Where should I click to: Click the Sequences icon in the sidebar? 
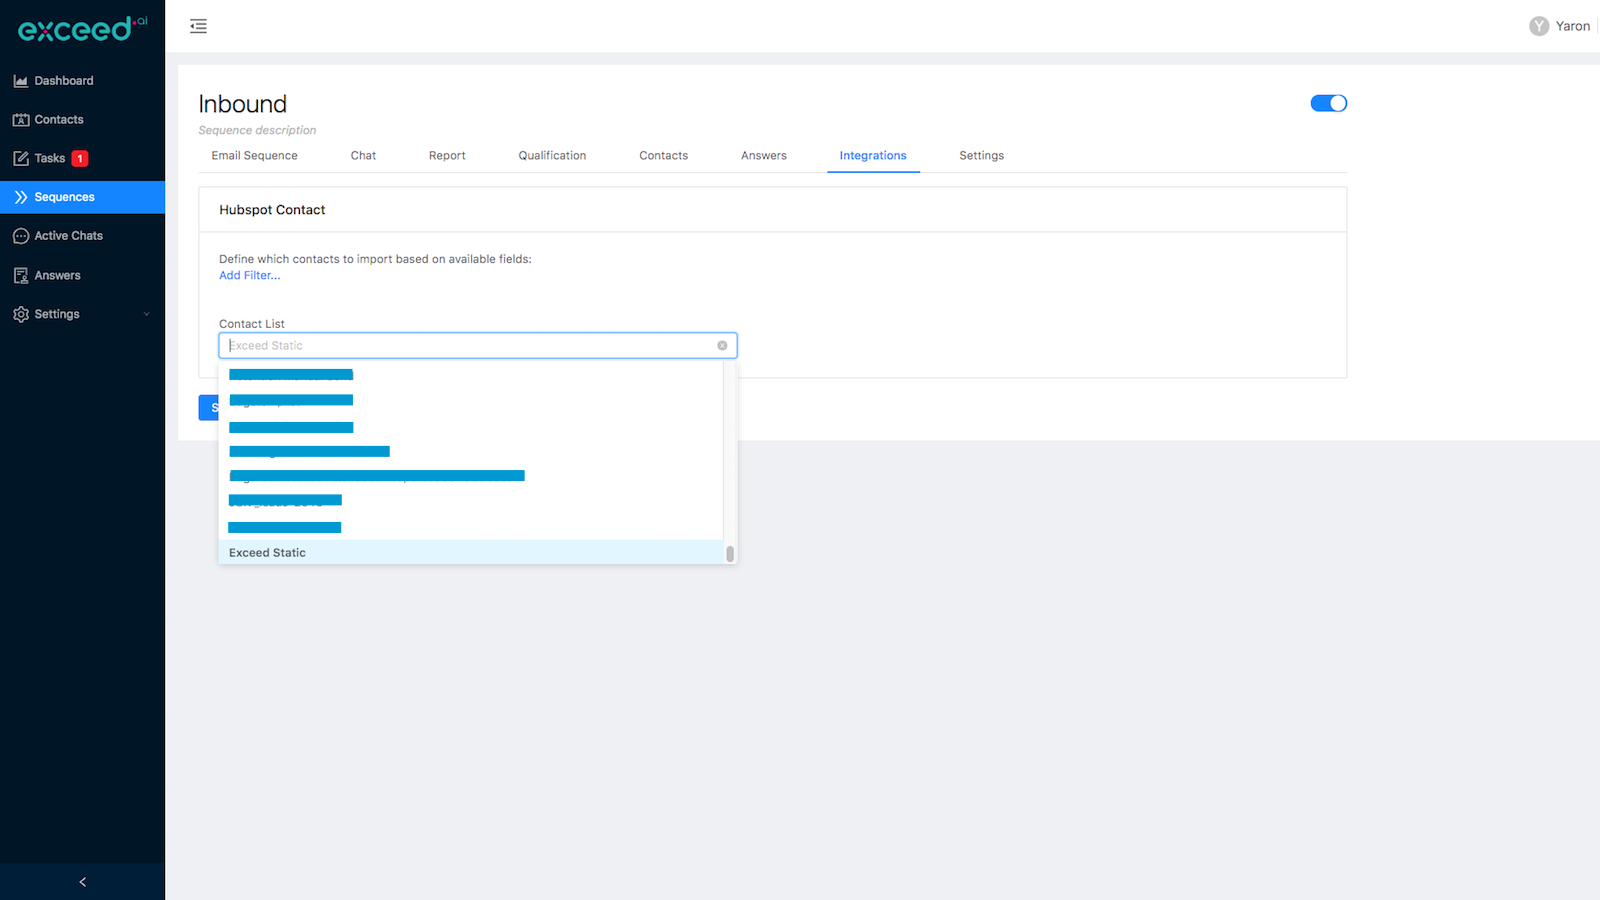click(x=20, y=196)
